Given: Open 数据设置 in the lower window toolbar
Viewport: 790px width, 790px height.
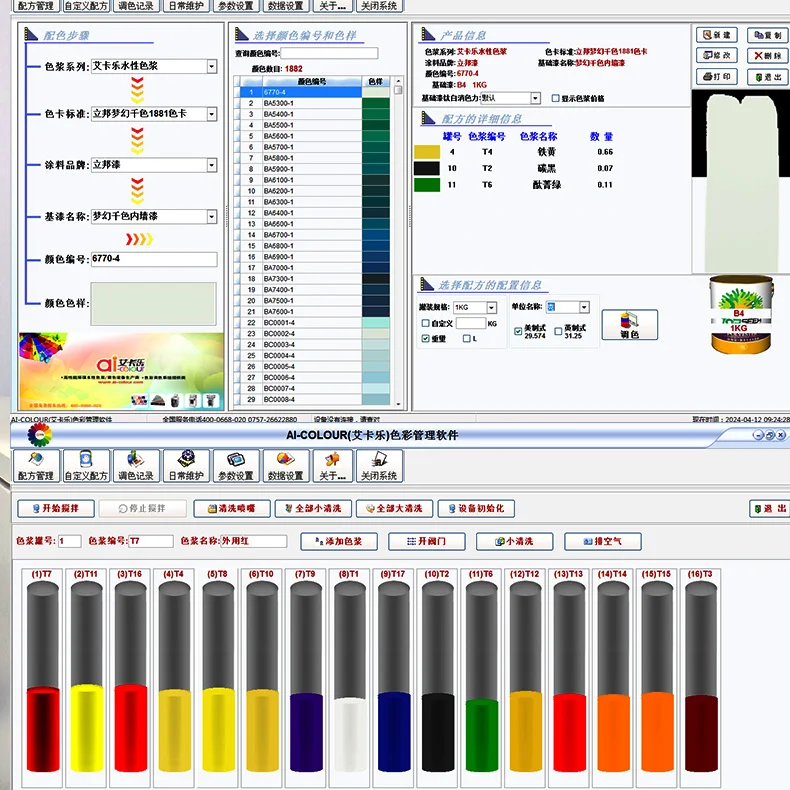Looking at the screenshot, I should pyautogui.click(x=286, y=466).
